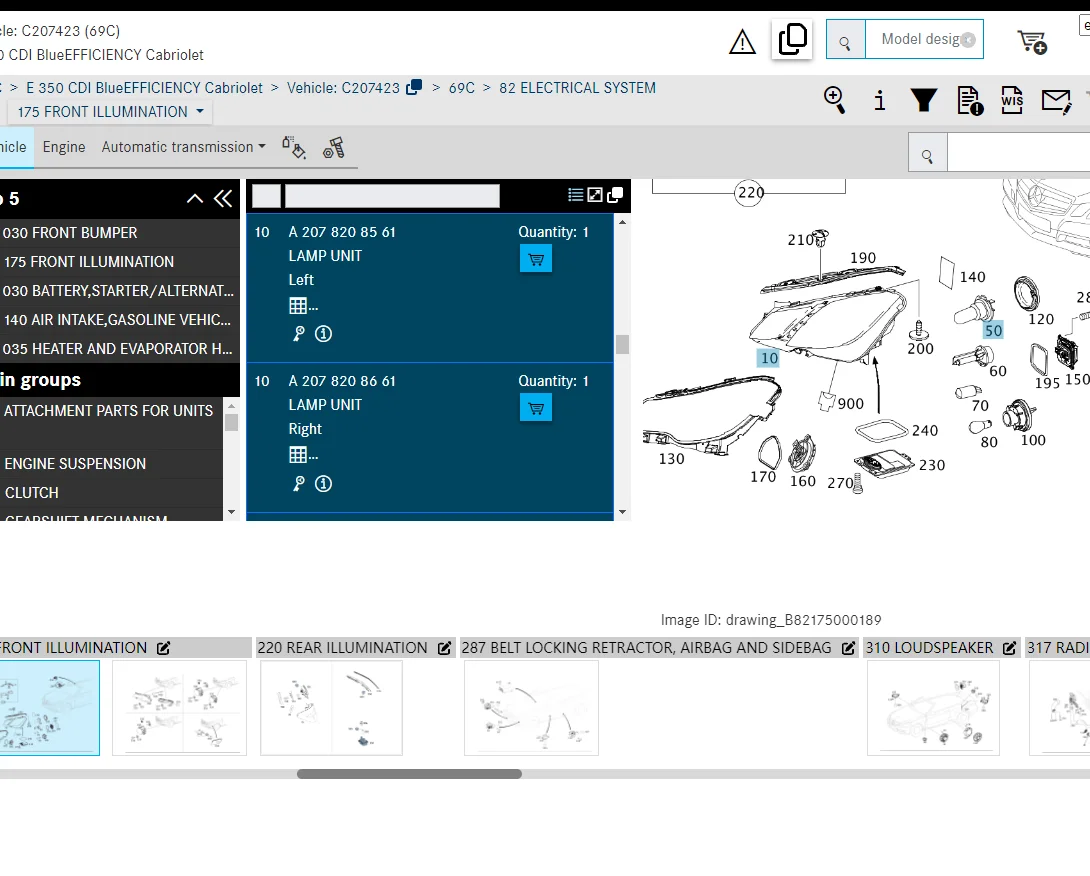Image resolution: width=1090 pixels, height=876 pixels.
Task: Select 030 BATTERY,STARTER/ALTERNAT... entry
Action: (x=120, y=291)
